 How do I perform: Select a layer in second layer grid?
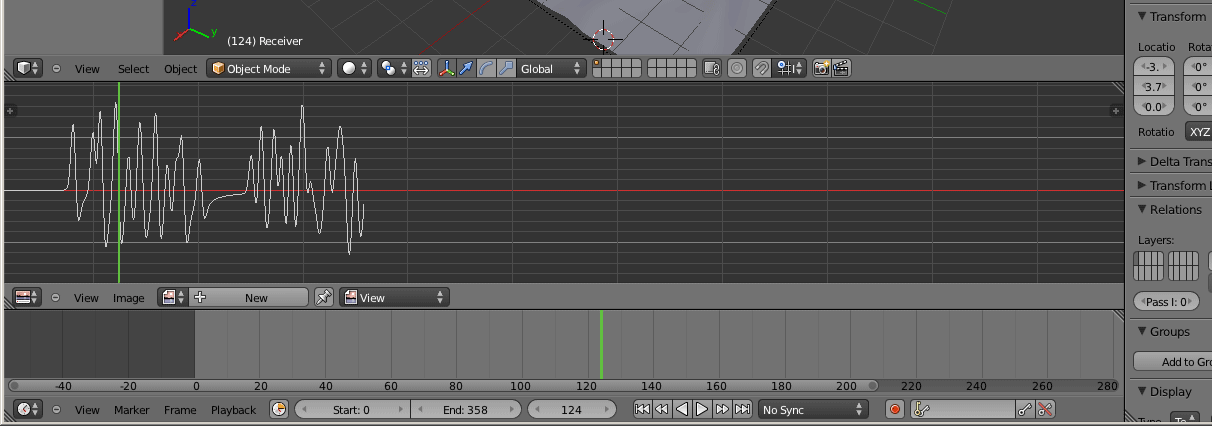point(671,69)
